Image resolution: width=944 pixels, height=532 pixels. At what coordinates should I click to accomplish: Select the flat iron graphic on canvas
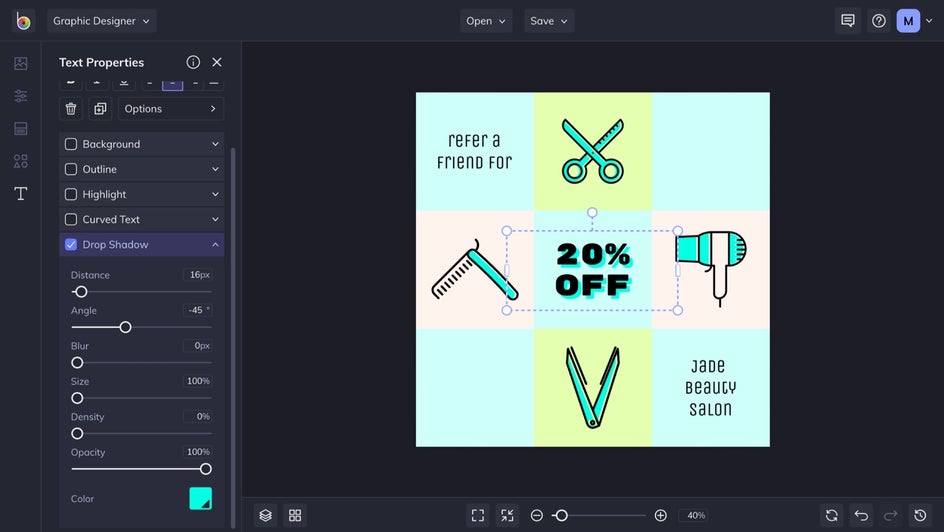tap(592, 387)
